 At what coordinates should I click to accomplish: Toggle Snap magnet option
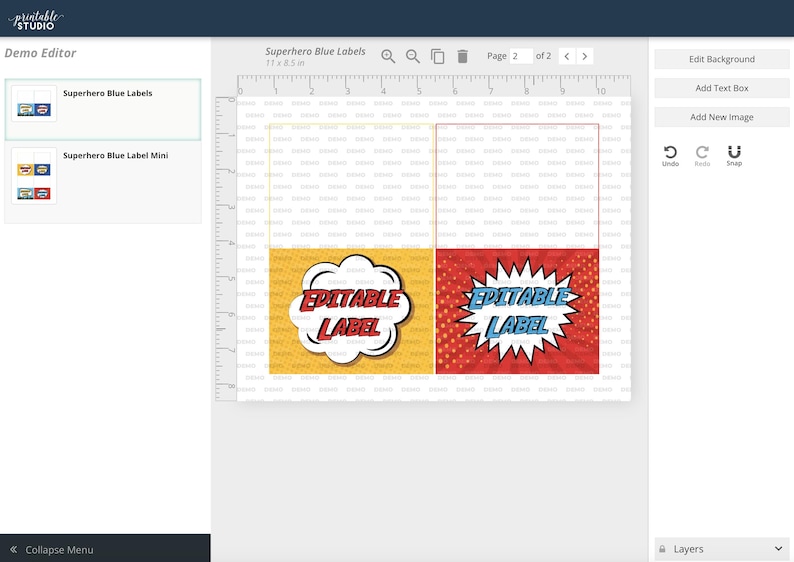coord(734,156)
